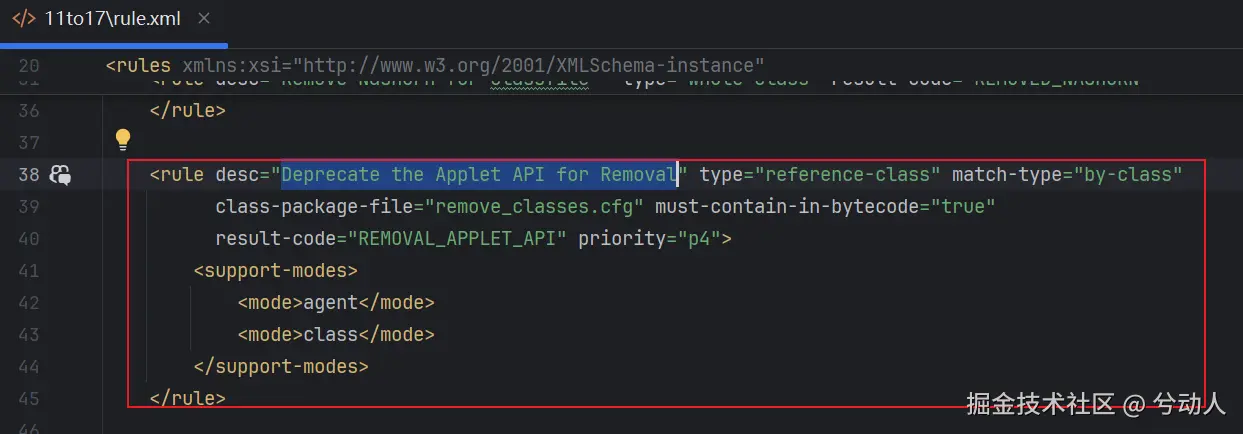Click the file reference "remove_classes.cfg"

[534, 207]
